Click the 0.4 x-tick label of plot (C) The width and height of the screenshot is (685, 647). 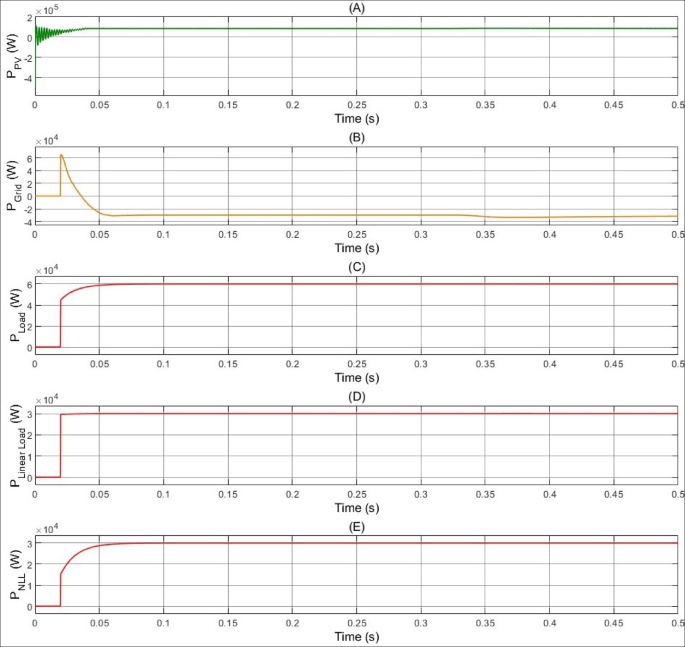coord(549,364)
